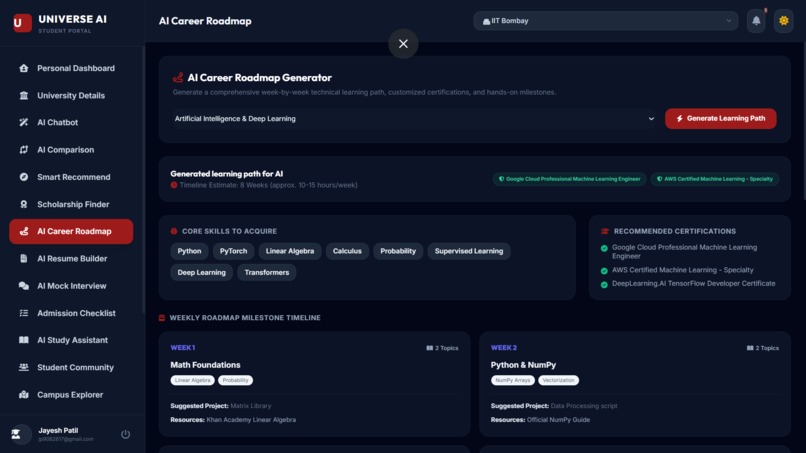The height and width of the screenshot is (453, 806).
Task: Click the NumPy Arrays topic tag
Action: 512,380
